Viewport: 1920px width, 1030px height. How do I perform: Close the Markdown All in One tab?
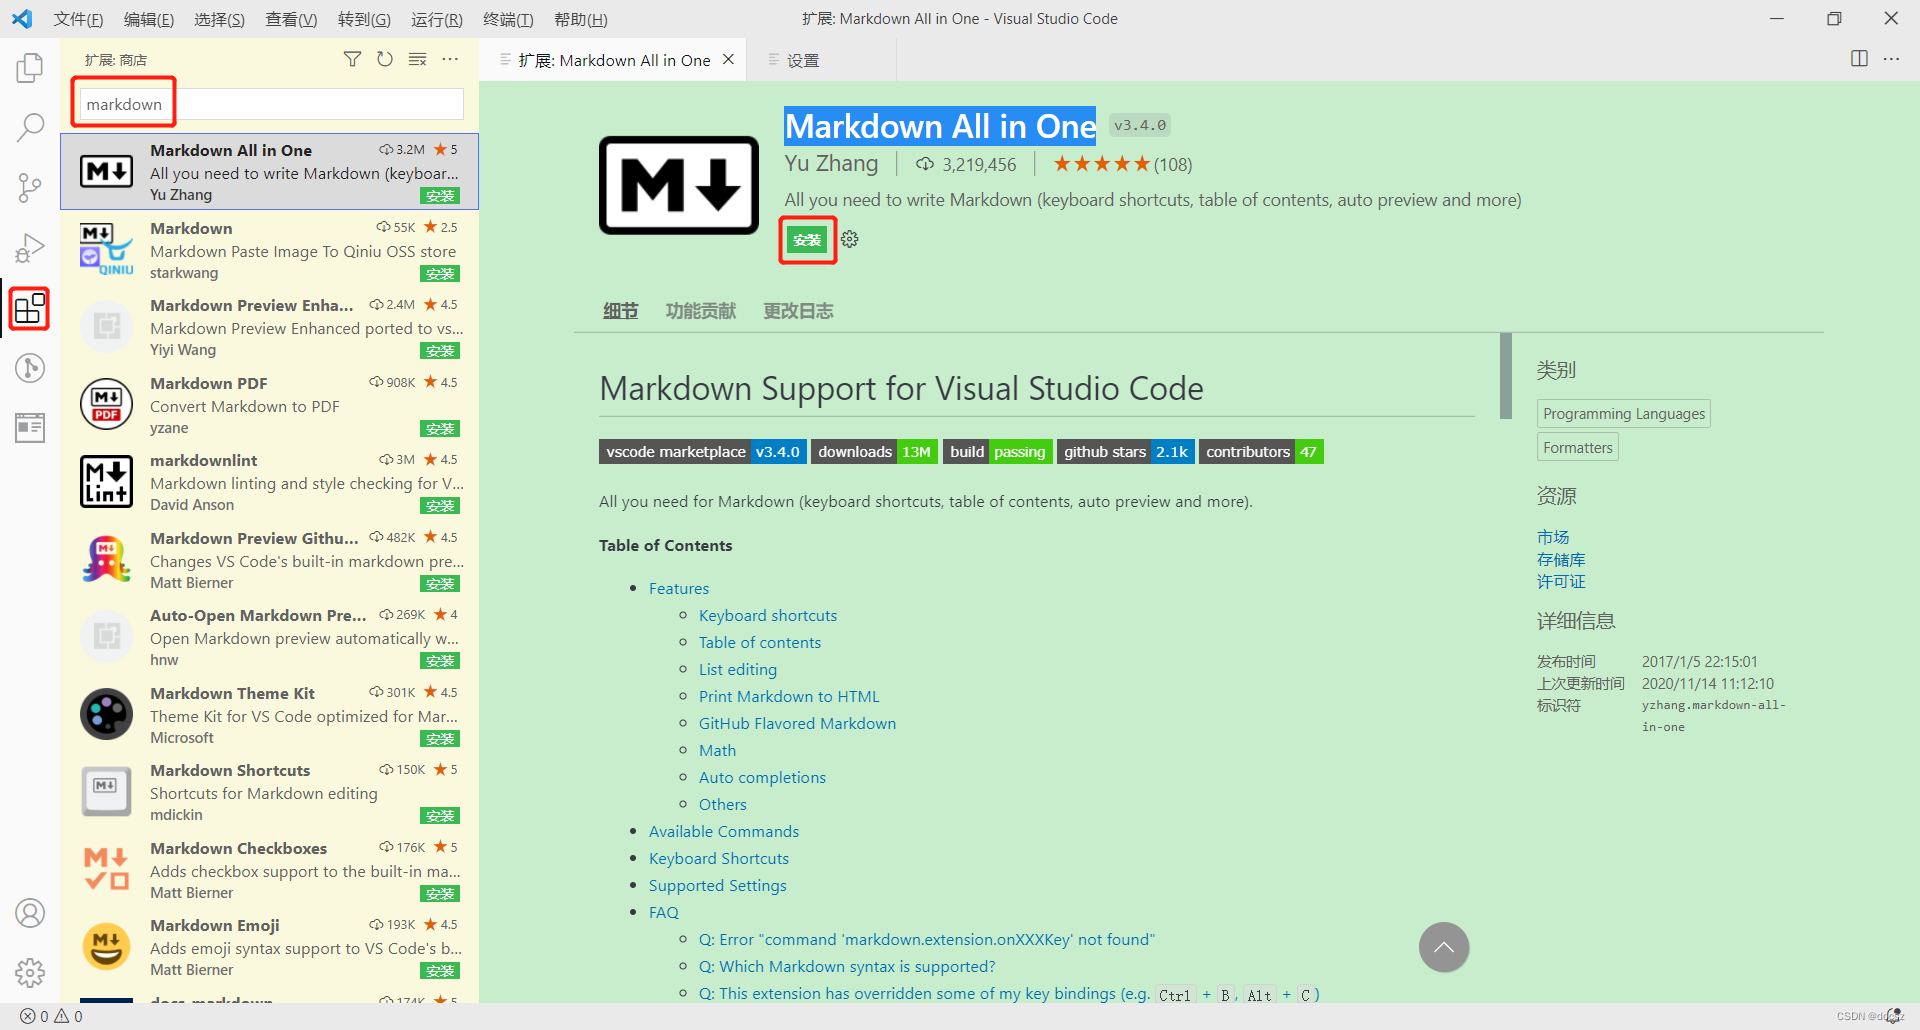[x=729, y=60]
